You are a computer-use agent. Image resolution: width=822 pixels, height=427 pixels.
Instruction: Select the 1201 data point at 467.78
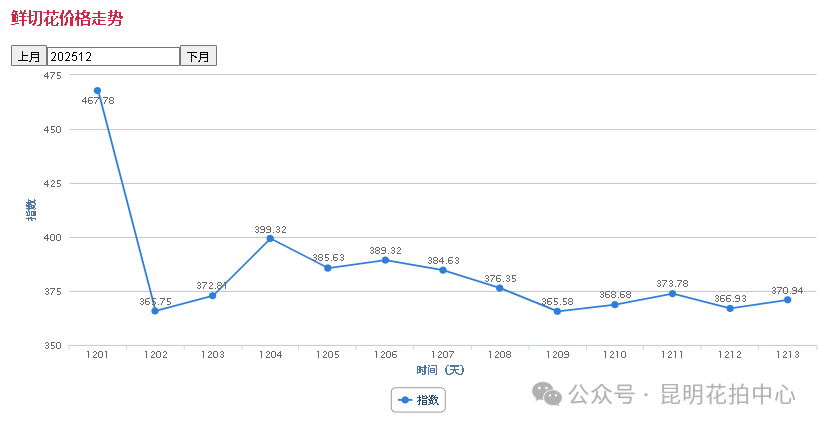(x=97, y=91)
